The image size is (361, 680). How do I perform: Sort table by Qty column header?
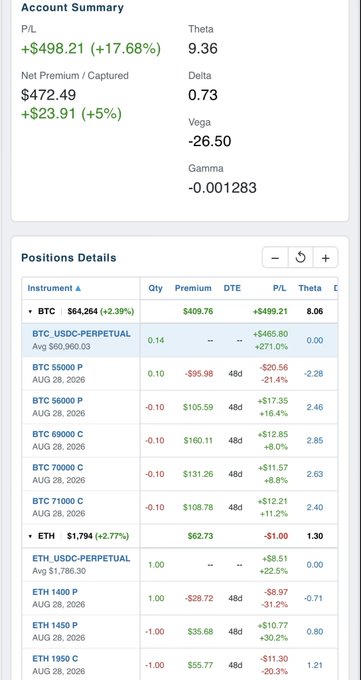click(x=155, y=288)
